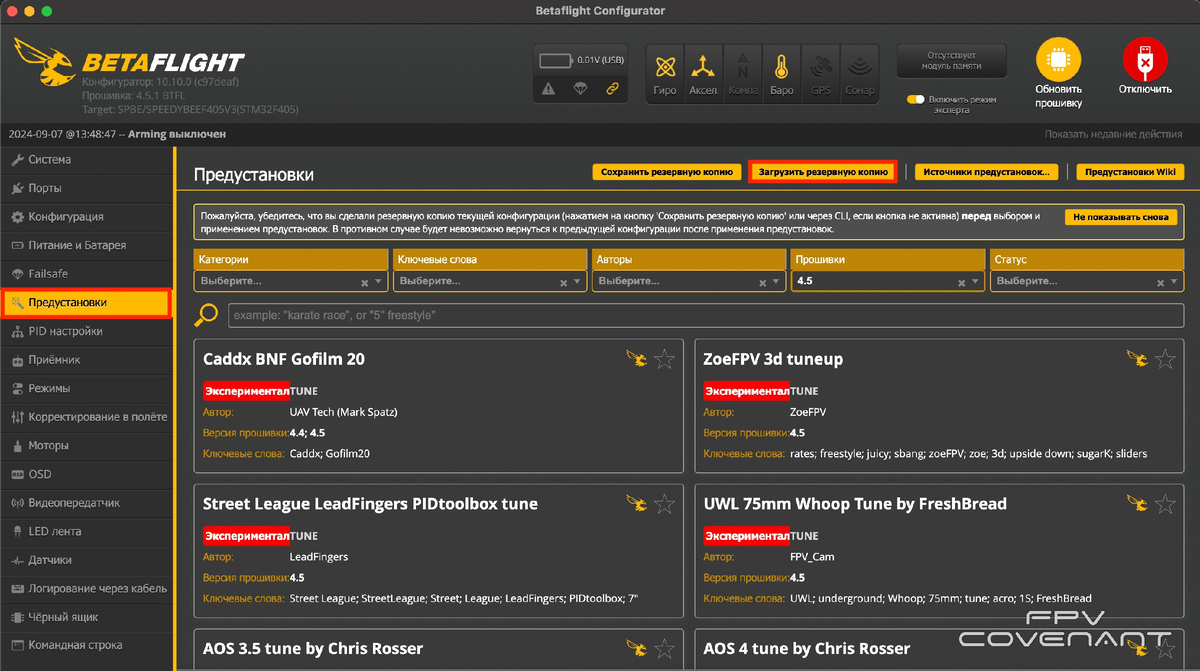The image size is (1200, 671).
Task: Open the Авторы dropdown
Action: pos(688,282)
